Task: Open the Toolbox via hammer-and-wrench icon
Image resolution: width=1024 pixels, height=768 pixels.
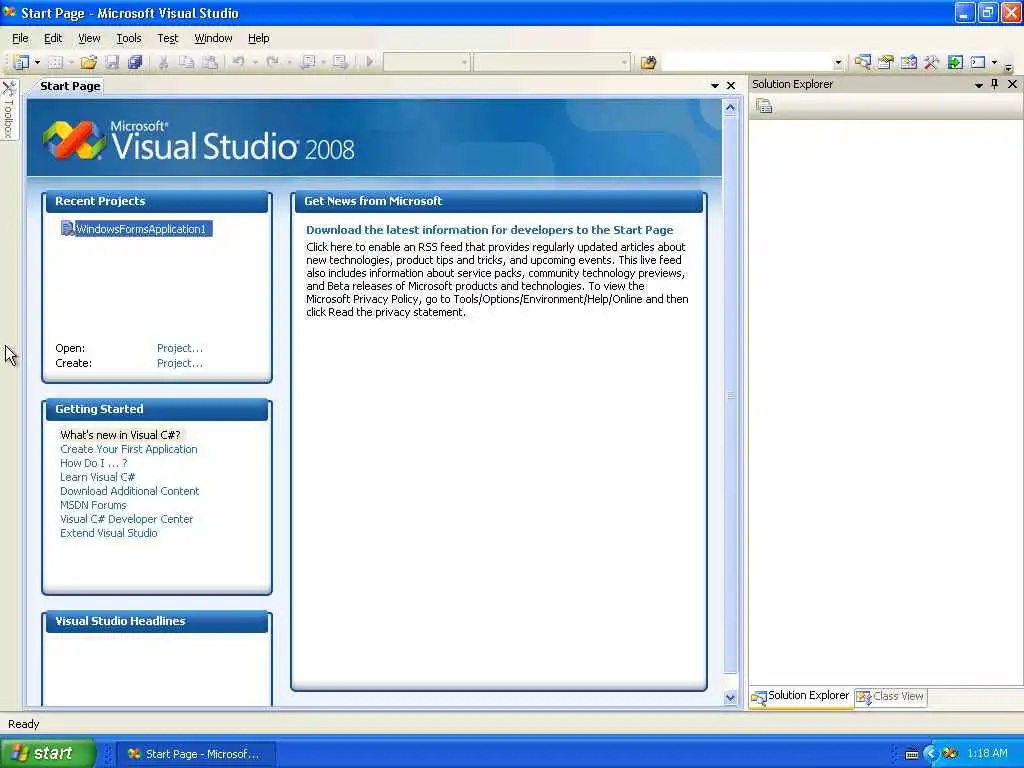Action: click(931, 62)
